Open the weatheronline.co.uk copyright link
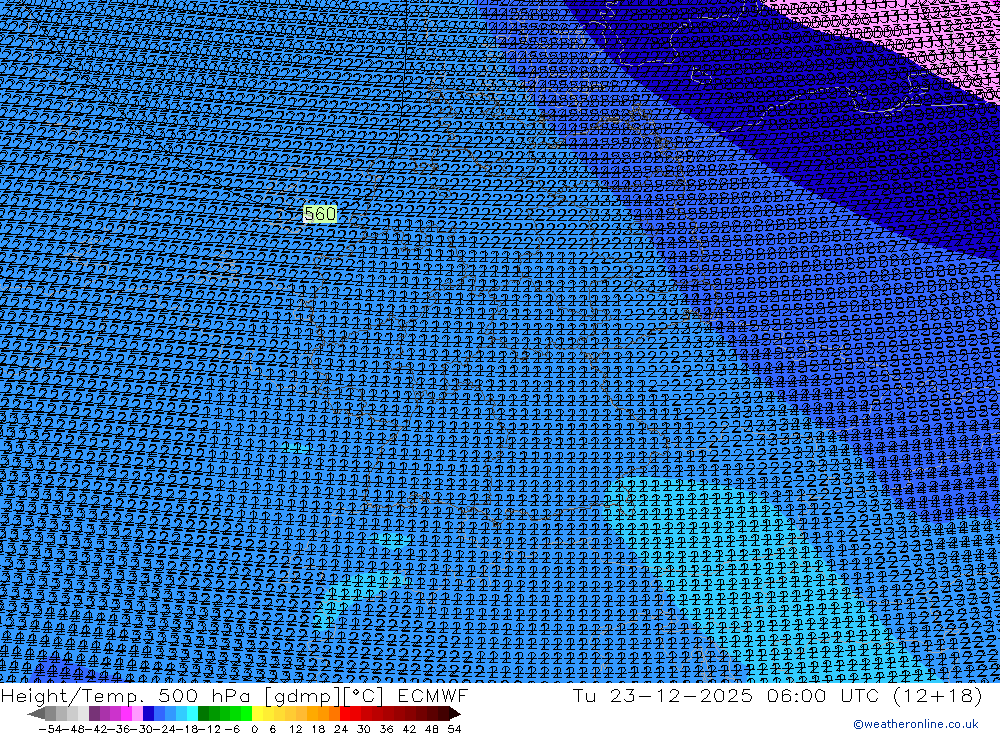 916,724
